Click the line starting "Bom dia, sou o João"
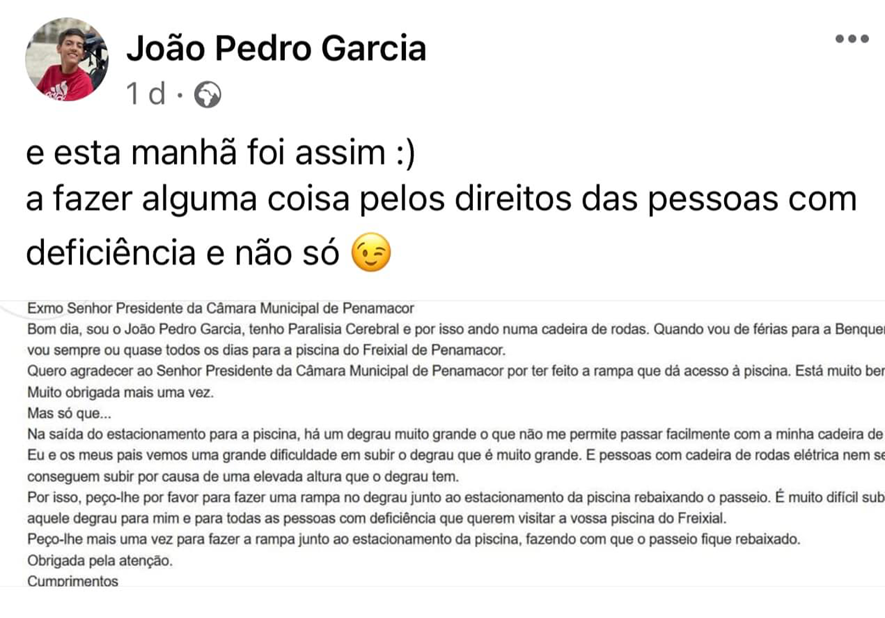This screenshot has width=885, height=618. pos(450,329)
